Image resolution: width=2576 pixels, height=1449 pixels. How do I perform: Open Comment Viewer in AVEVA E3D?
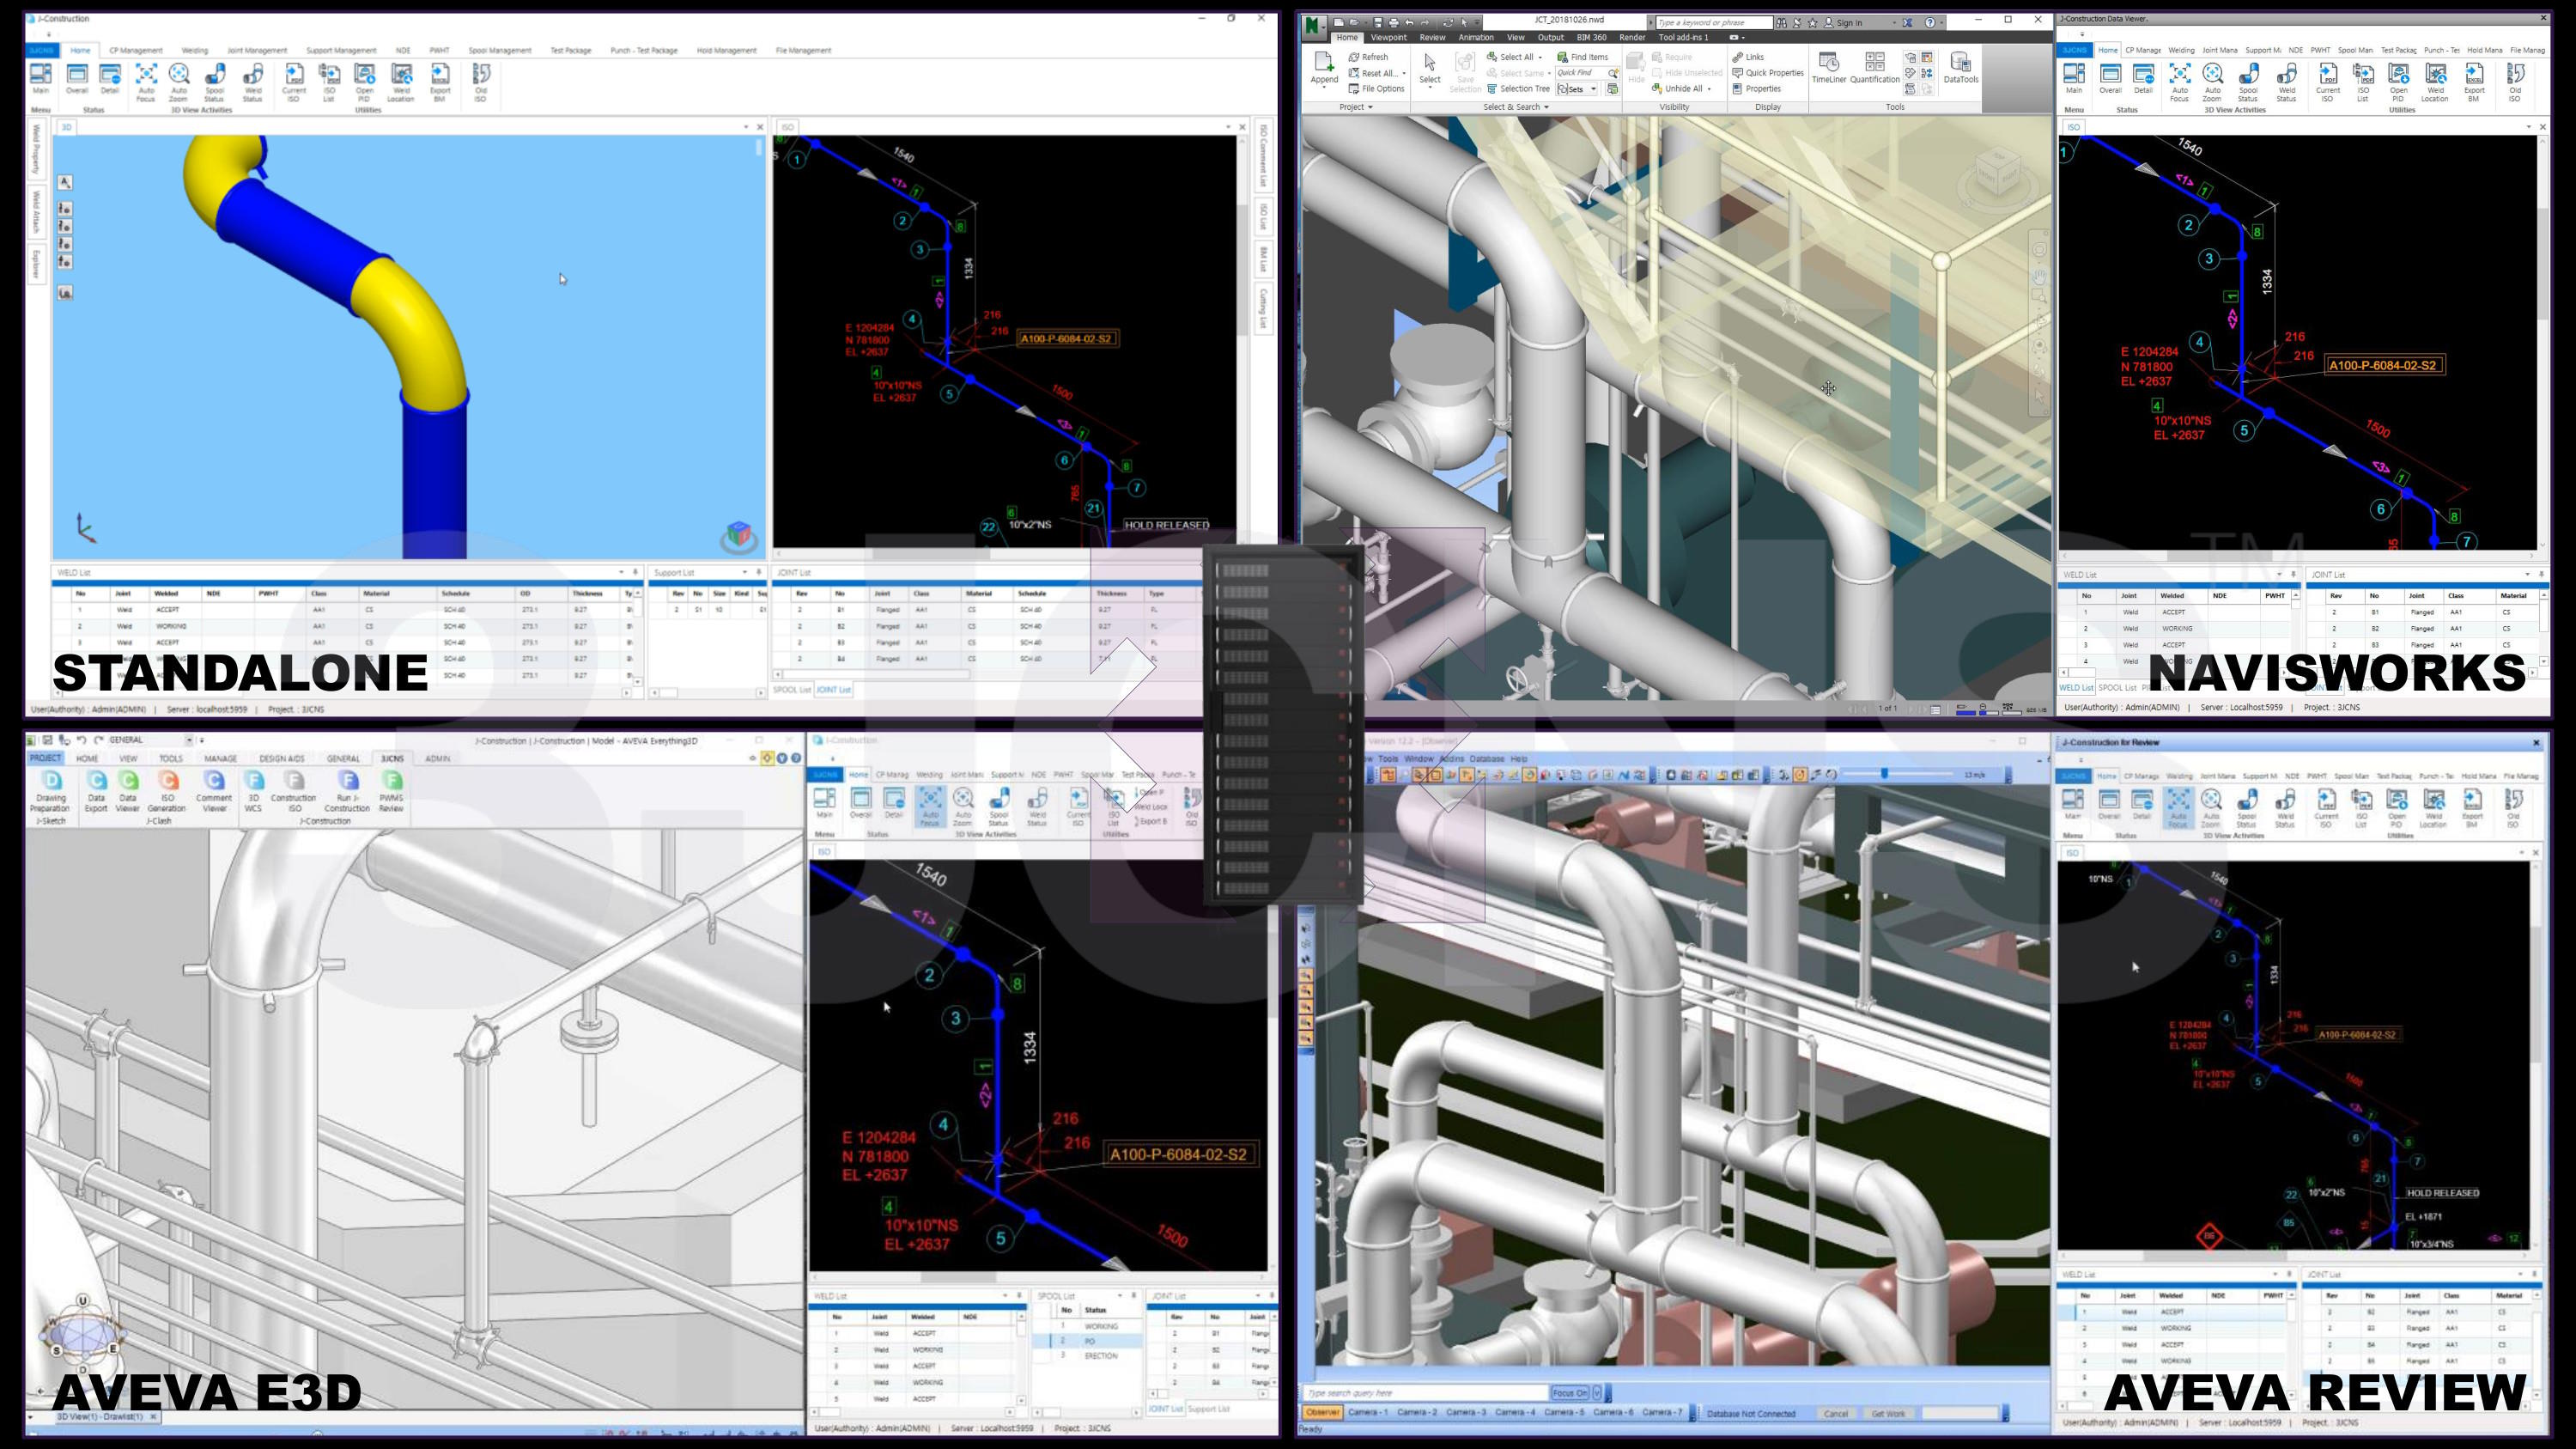tap(214, 791)
